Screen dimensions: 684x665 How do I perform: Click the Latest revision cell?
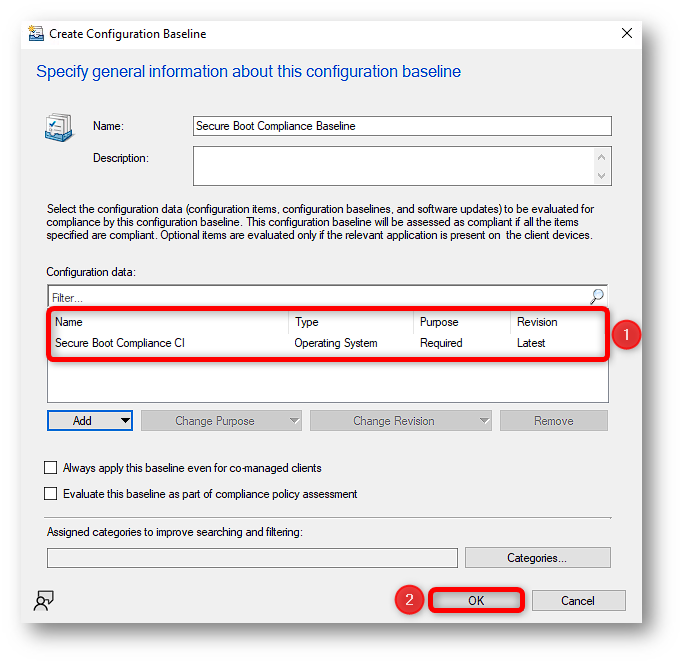click(531, 343)
